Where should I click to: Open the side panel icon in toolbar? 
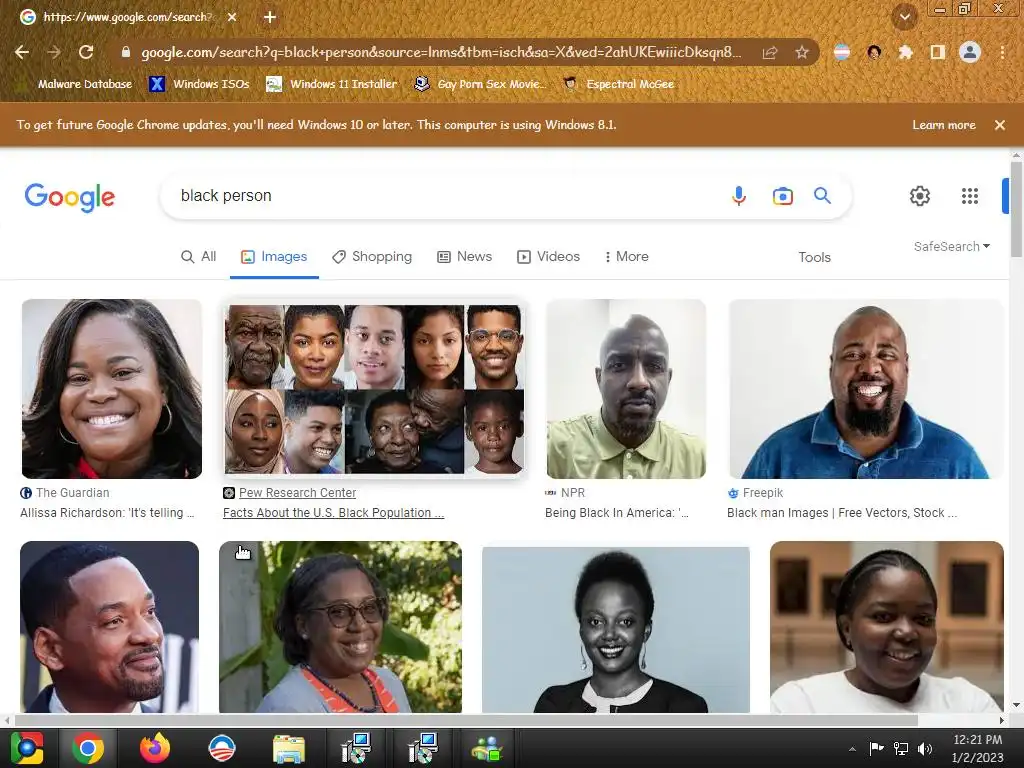937,52
